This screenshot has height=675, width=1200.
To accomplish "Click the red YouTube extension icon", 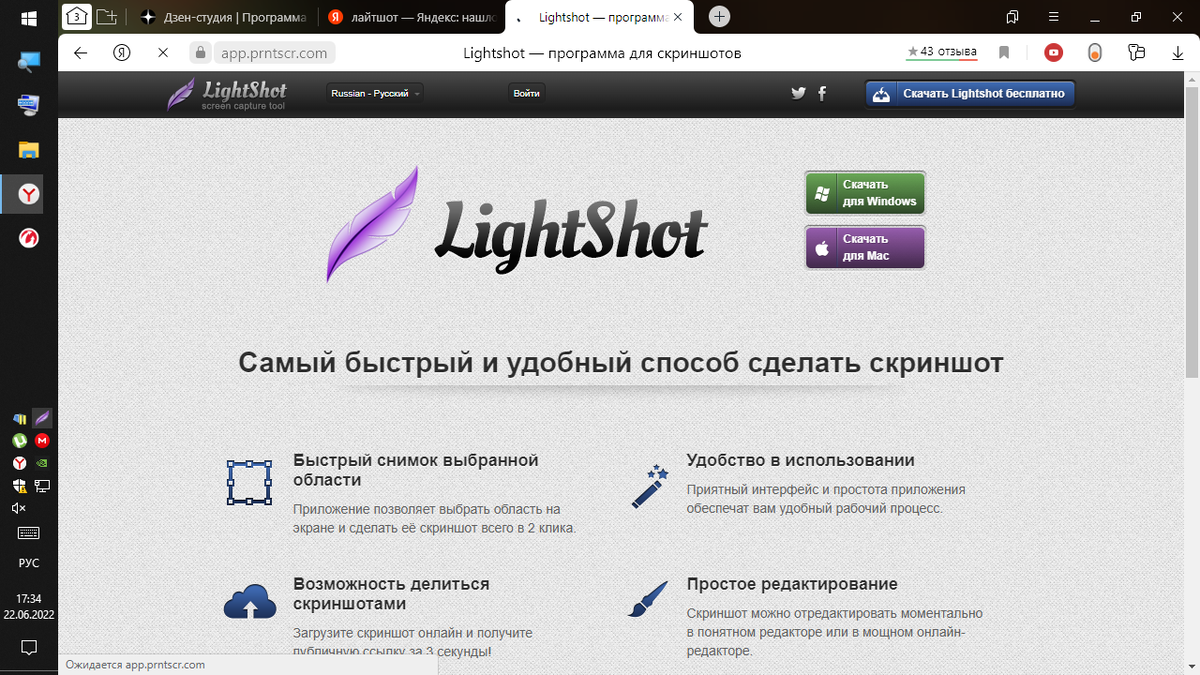I will (1053, 53).
